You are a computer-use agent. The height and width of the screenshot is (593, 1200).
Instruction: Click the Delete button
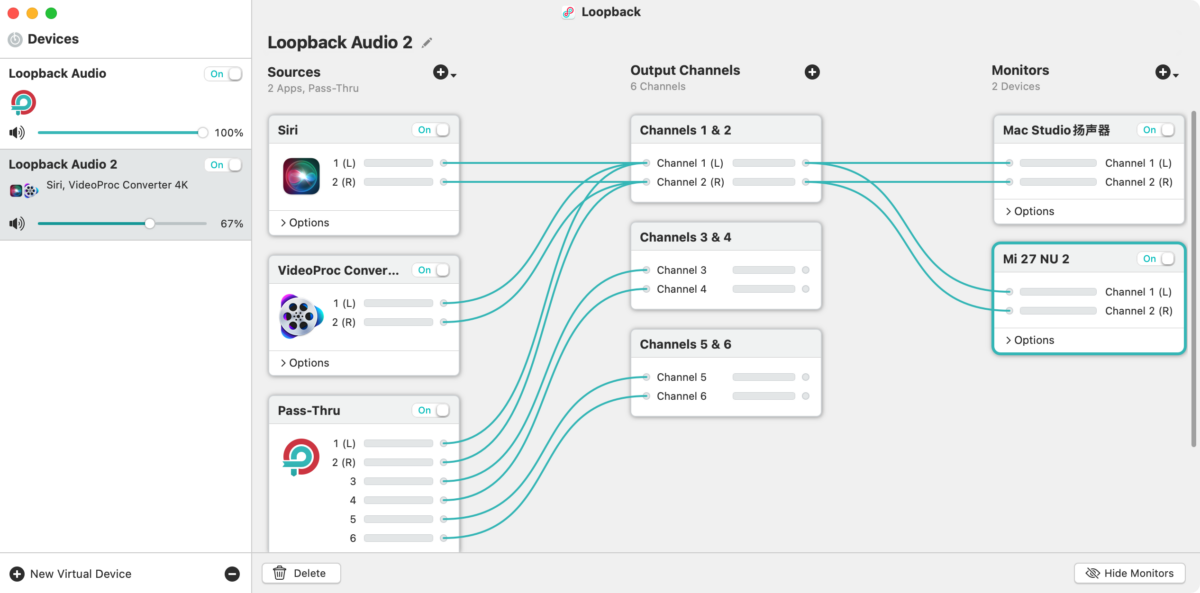click(301, 573)
